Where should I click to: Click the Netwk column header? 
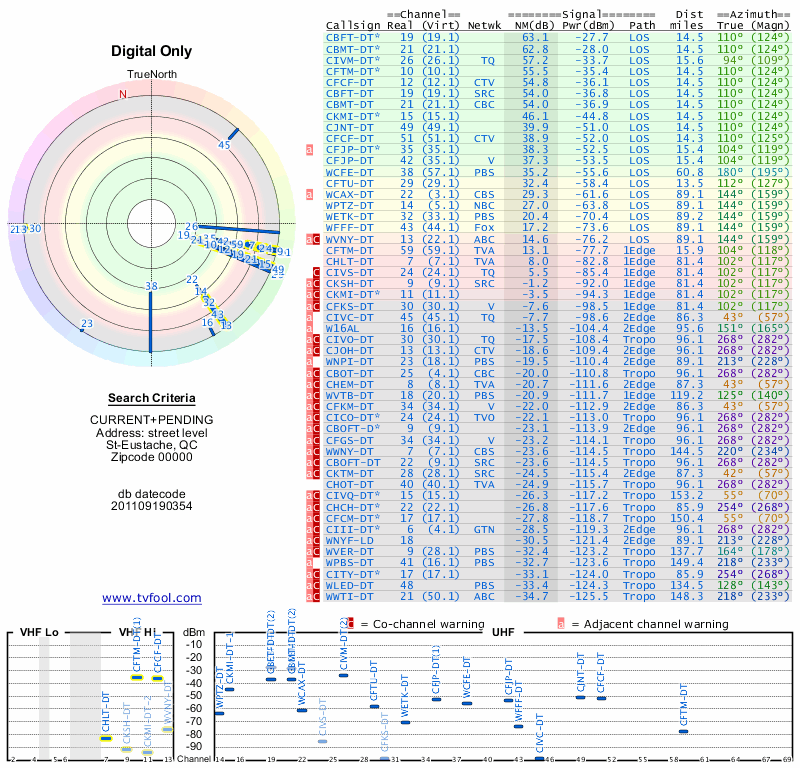tap(485, 26)
